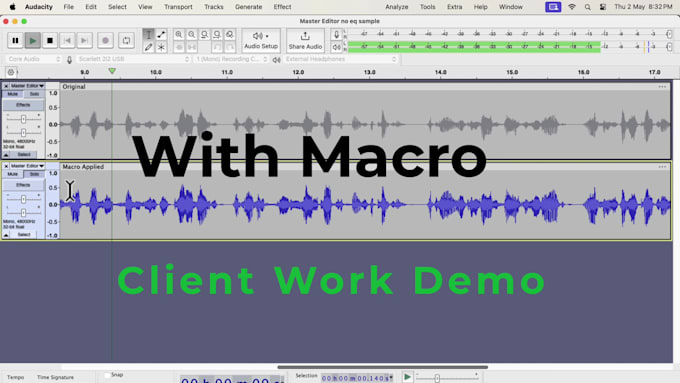Click the record meter microphone icon
Image resolution: width=680 pixels, height=383 pixels.
coord(336,34)
